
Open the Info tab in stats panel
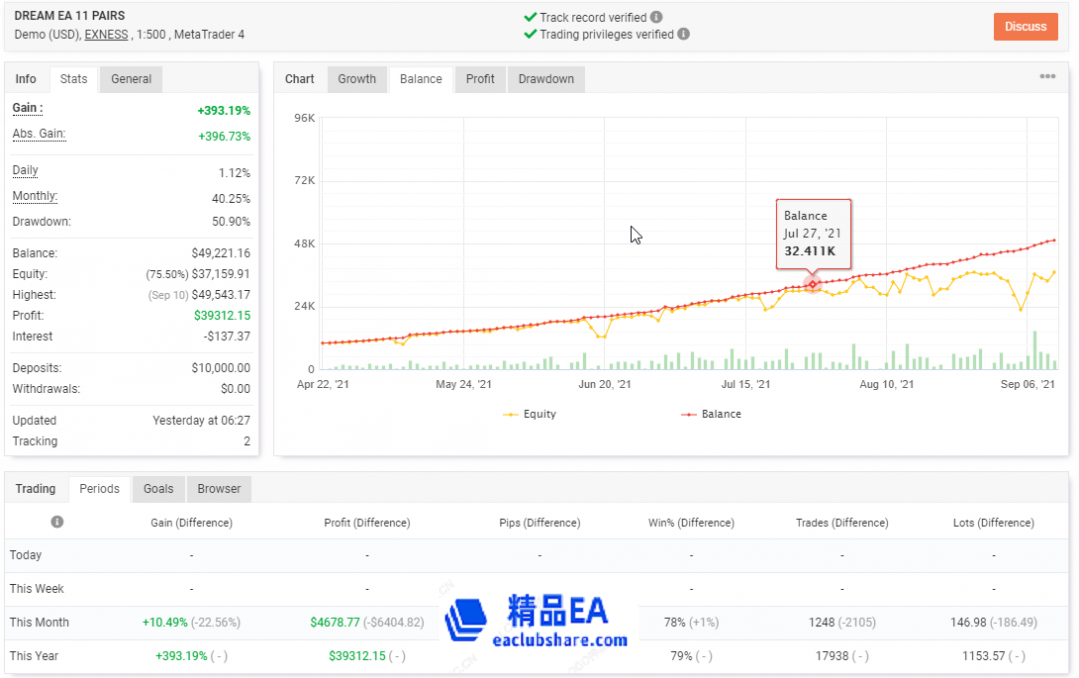pos(26,79)
